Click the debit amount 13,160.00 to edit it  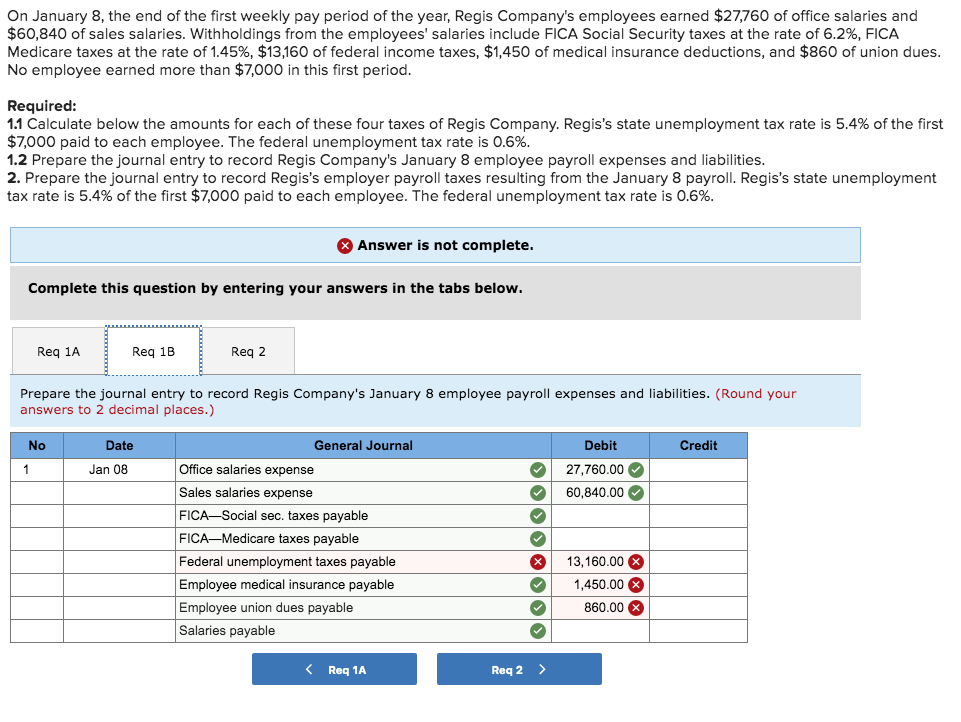click(x=598, y=561)
